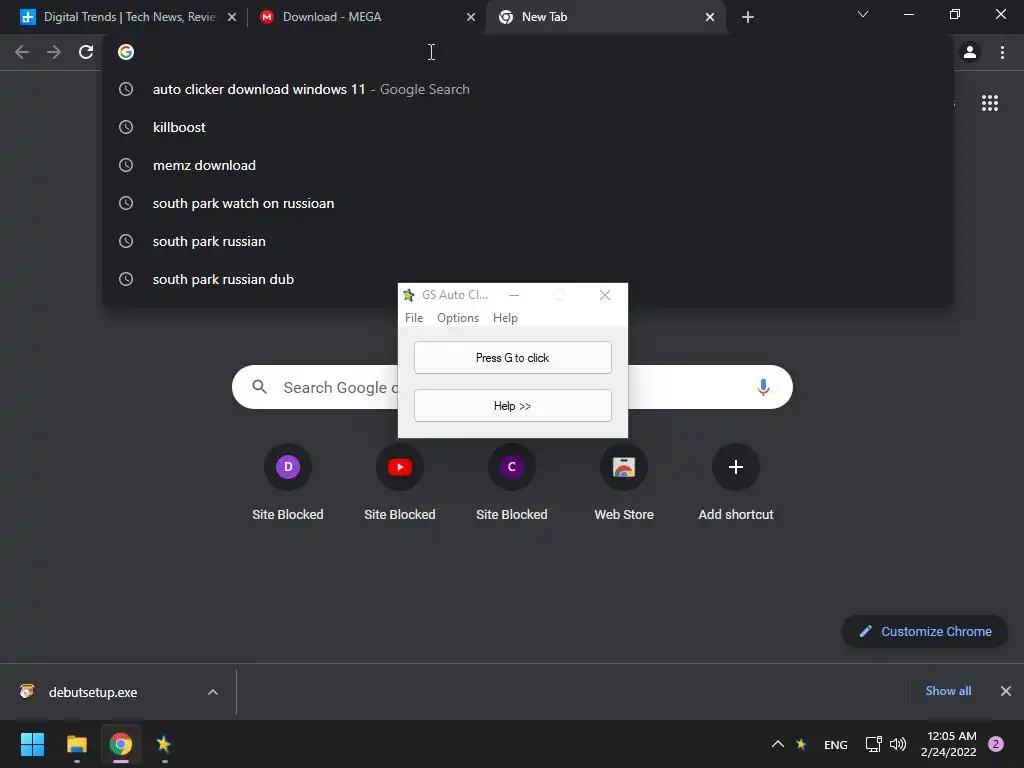Close the GS Auto Clicker window

[x=605, y=295]
